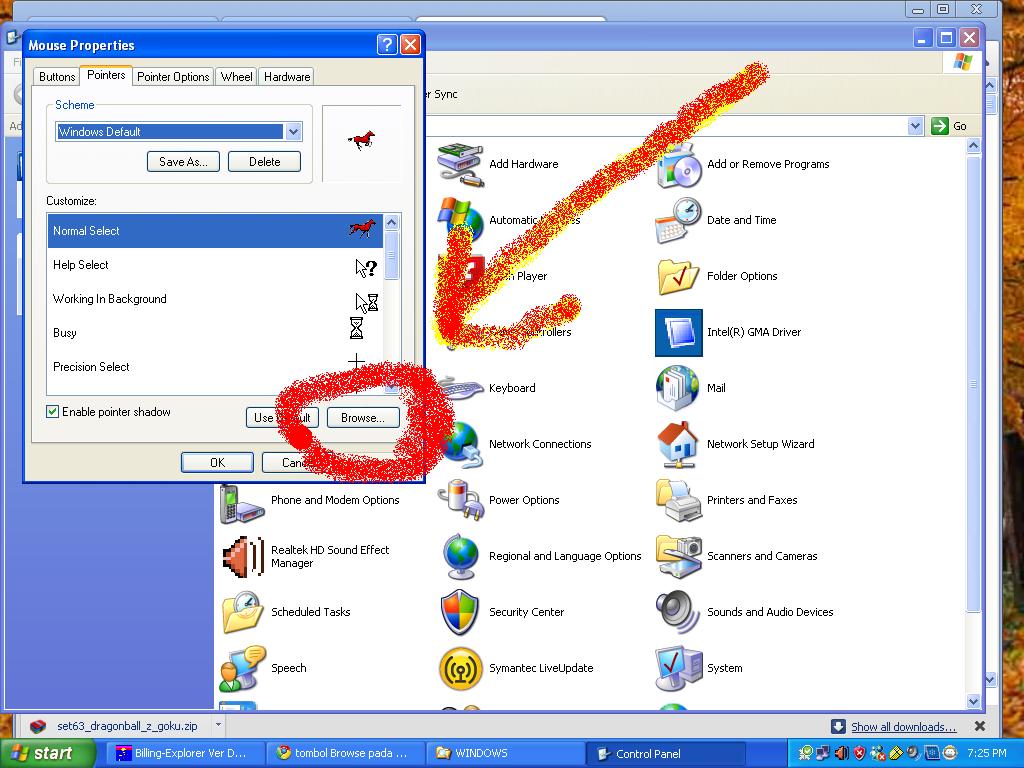The height and width of the screenshot is (768, 1024).
Task: Open the Intel(R) GMA Driver icon
Action: pyautogui.click(x=679, y=332)
